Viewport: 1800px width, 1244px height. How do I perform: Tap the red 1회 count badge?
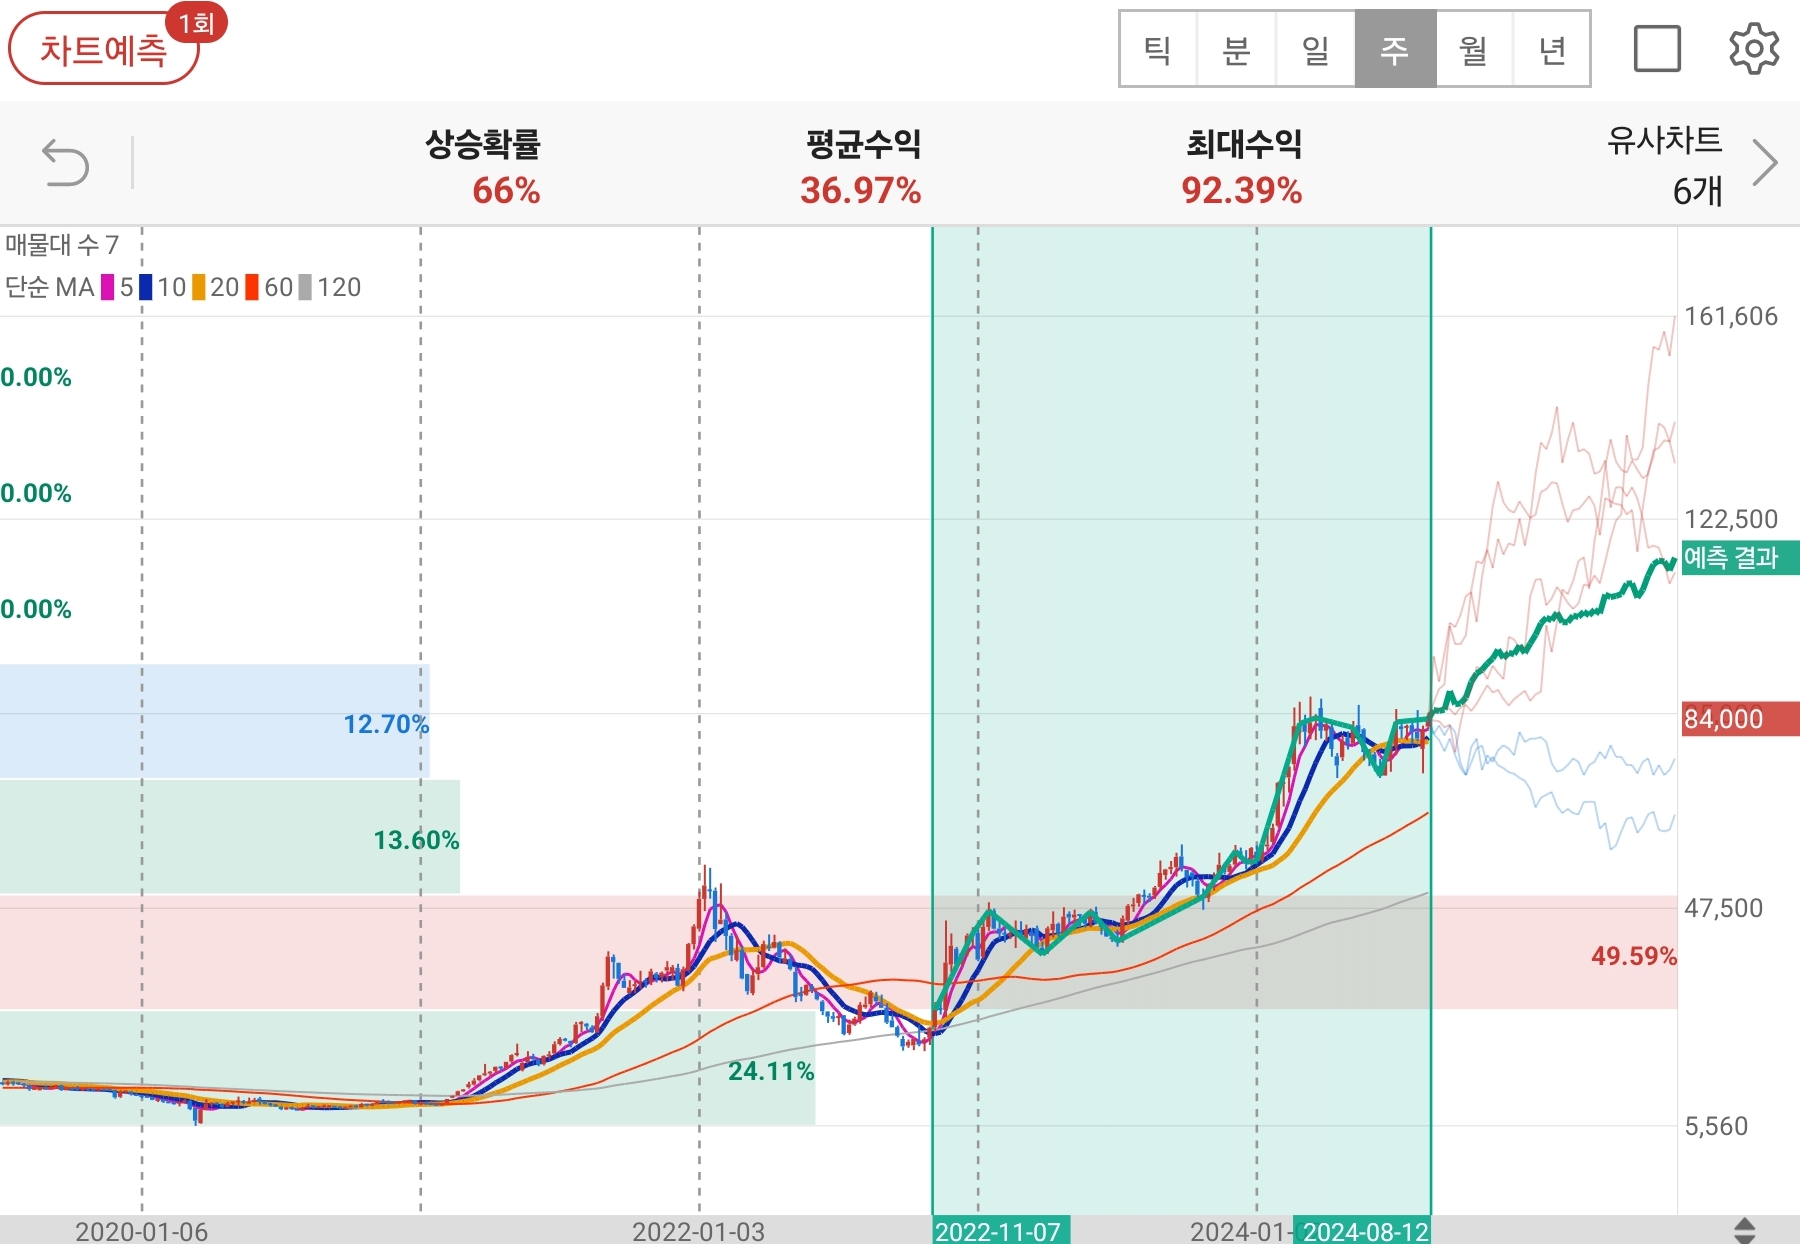[196, 22]
